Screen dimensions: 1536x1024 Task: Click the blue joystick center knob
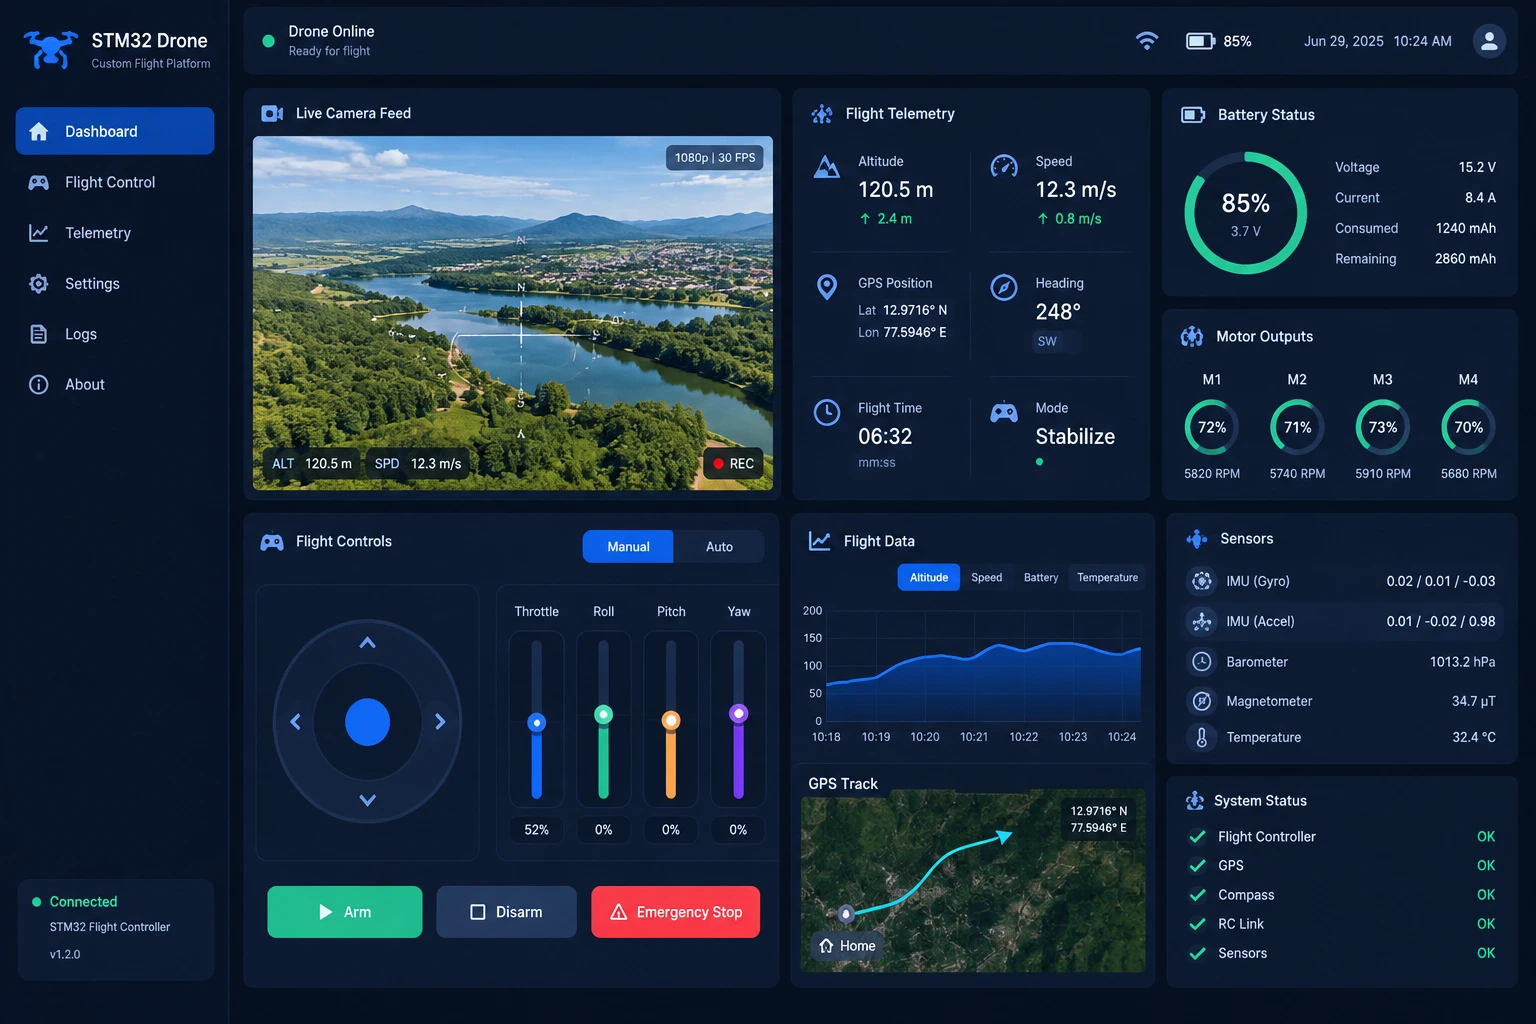coord(367,722)
